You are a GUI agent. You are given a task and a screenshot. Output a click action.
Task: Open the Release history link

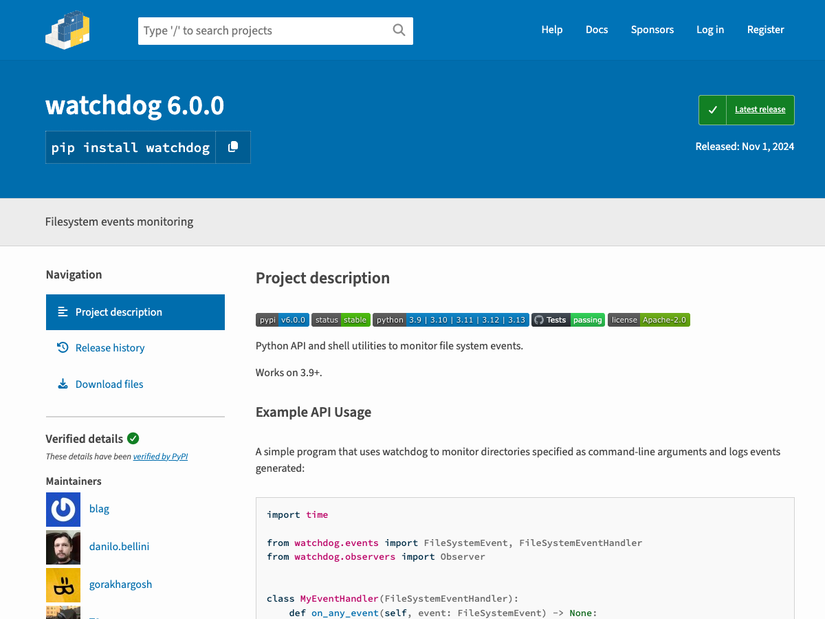pyautogui.click(x=110, y=348)
